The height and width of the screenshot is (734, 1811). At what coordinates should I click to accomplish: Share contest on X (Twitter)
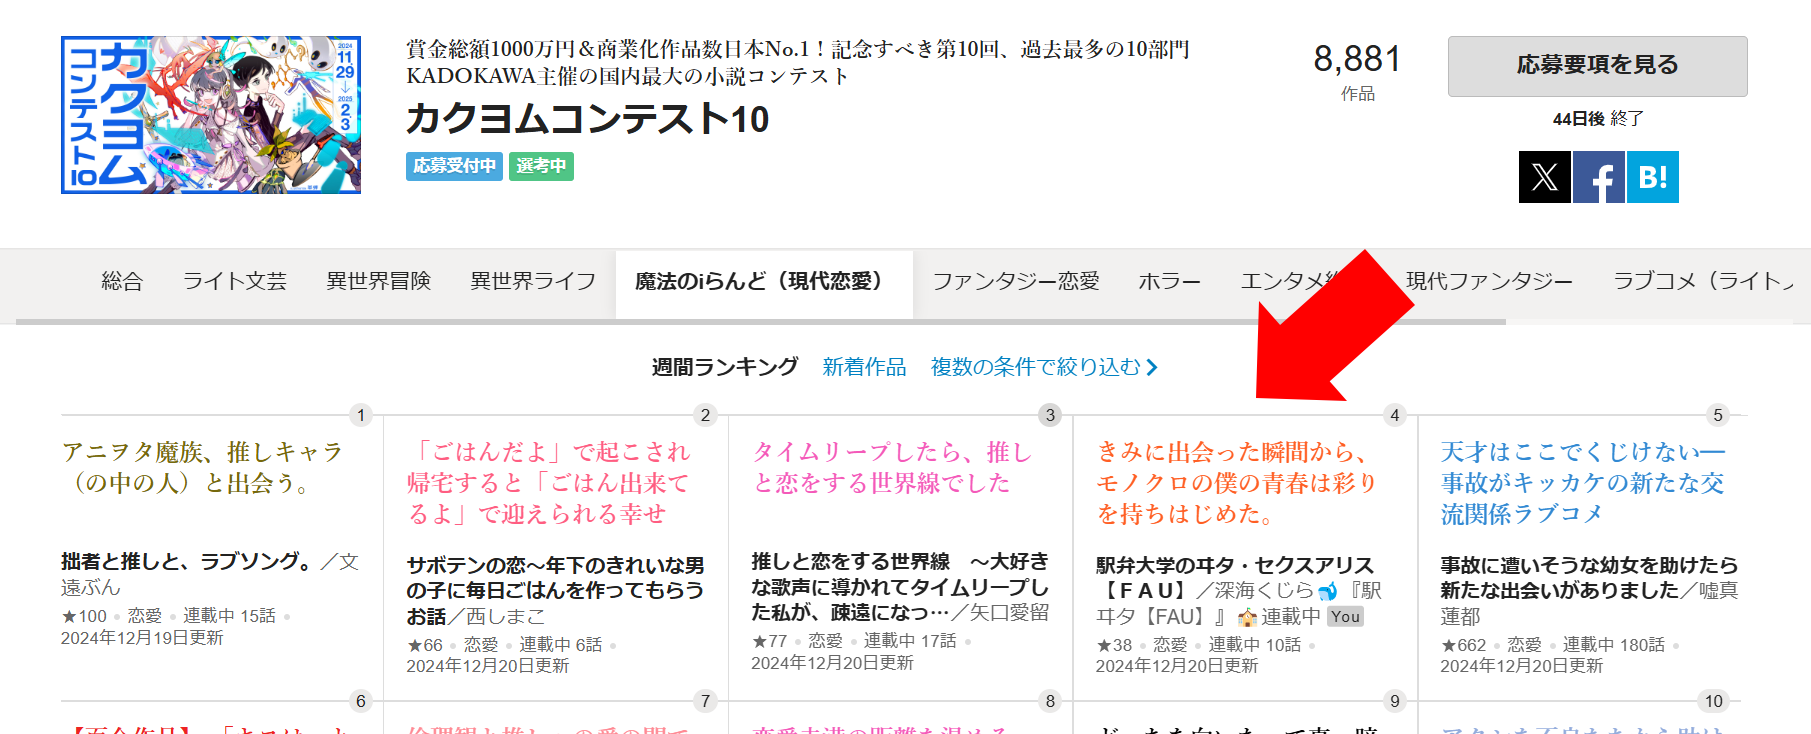click(1544, 177)
